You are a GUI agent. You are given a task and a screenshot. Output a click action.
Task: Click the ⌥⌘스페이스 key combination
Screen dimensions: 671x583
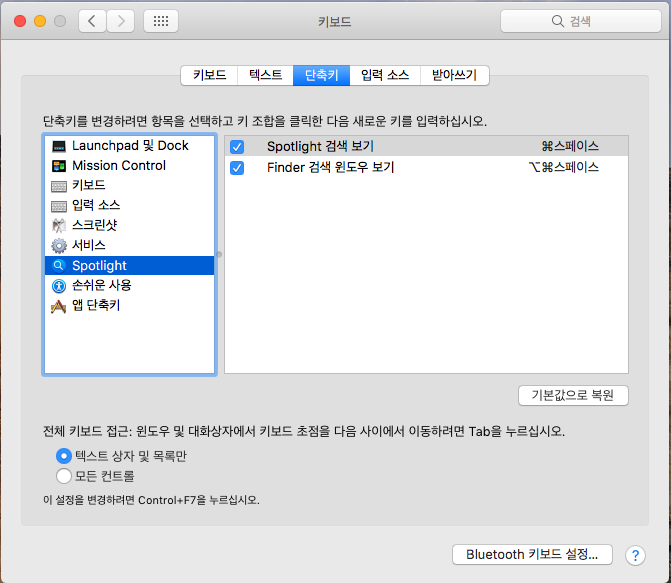pyautogui.click(x=564, y=167)
